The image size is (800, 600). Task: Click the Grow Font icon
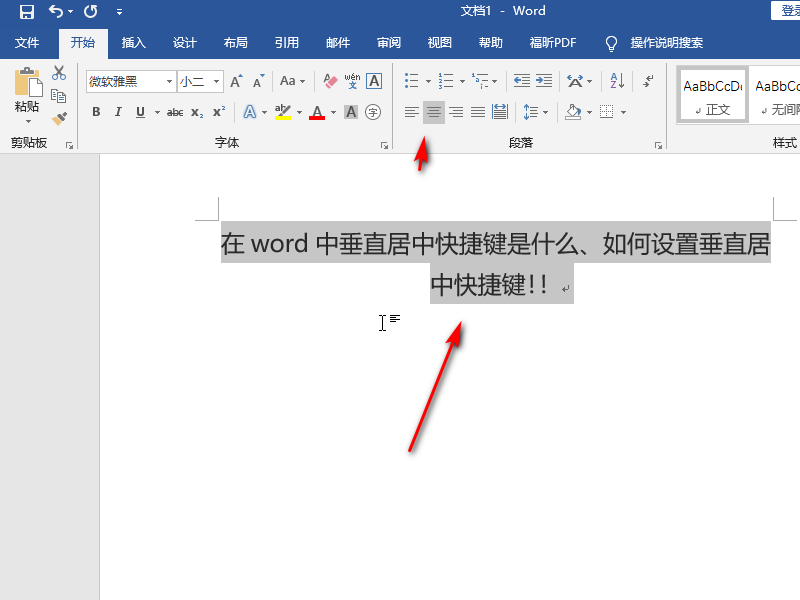236,81
